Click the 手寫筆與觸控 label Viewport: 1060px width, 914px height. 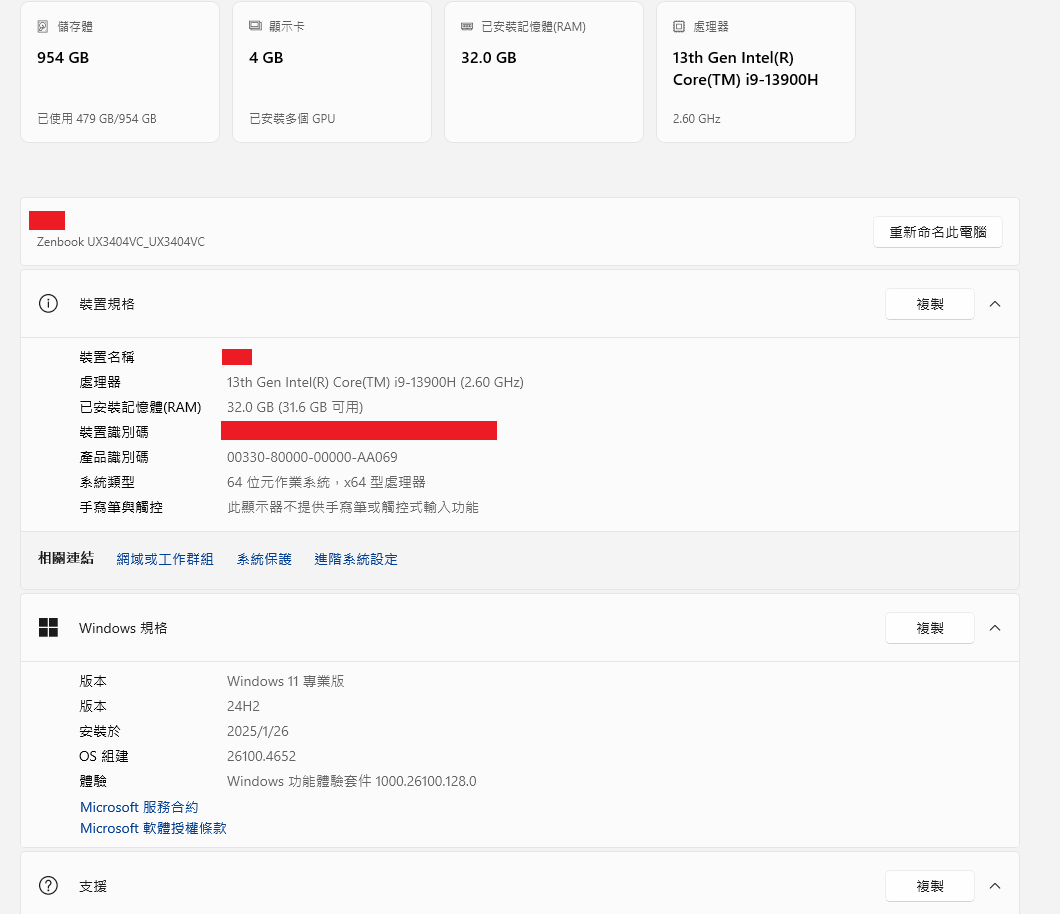pyautogui.click(x=121, y=507)
